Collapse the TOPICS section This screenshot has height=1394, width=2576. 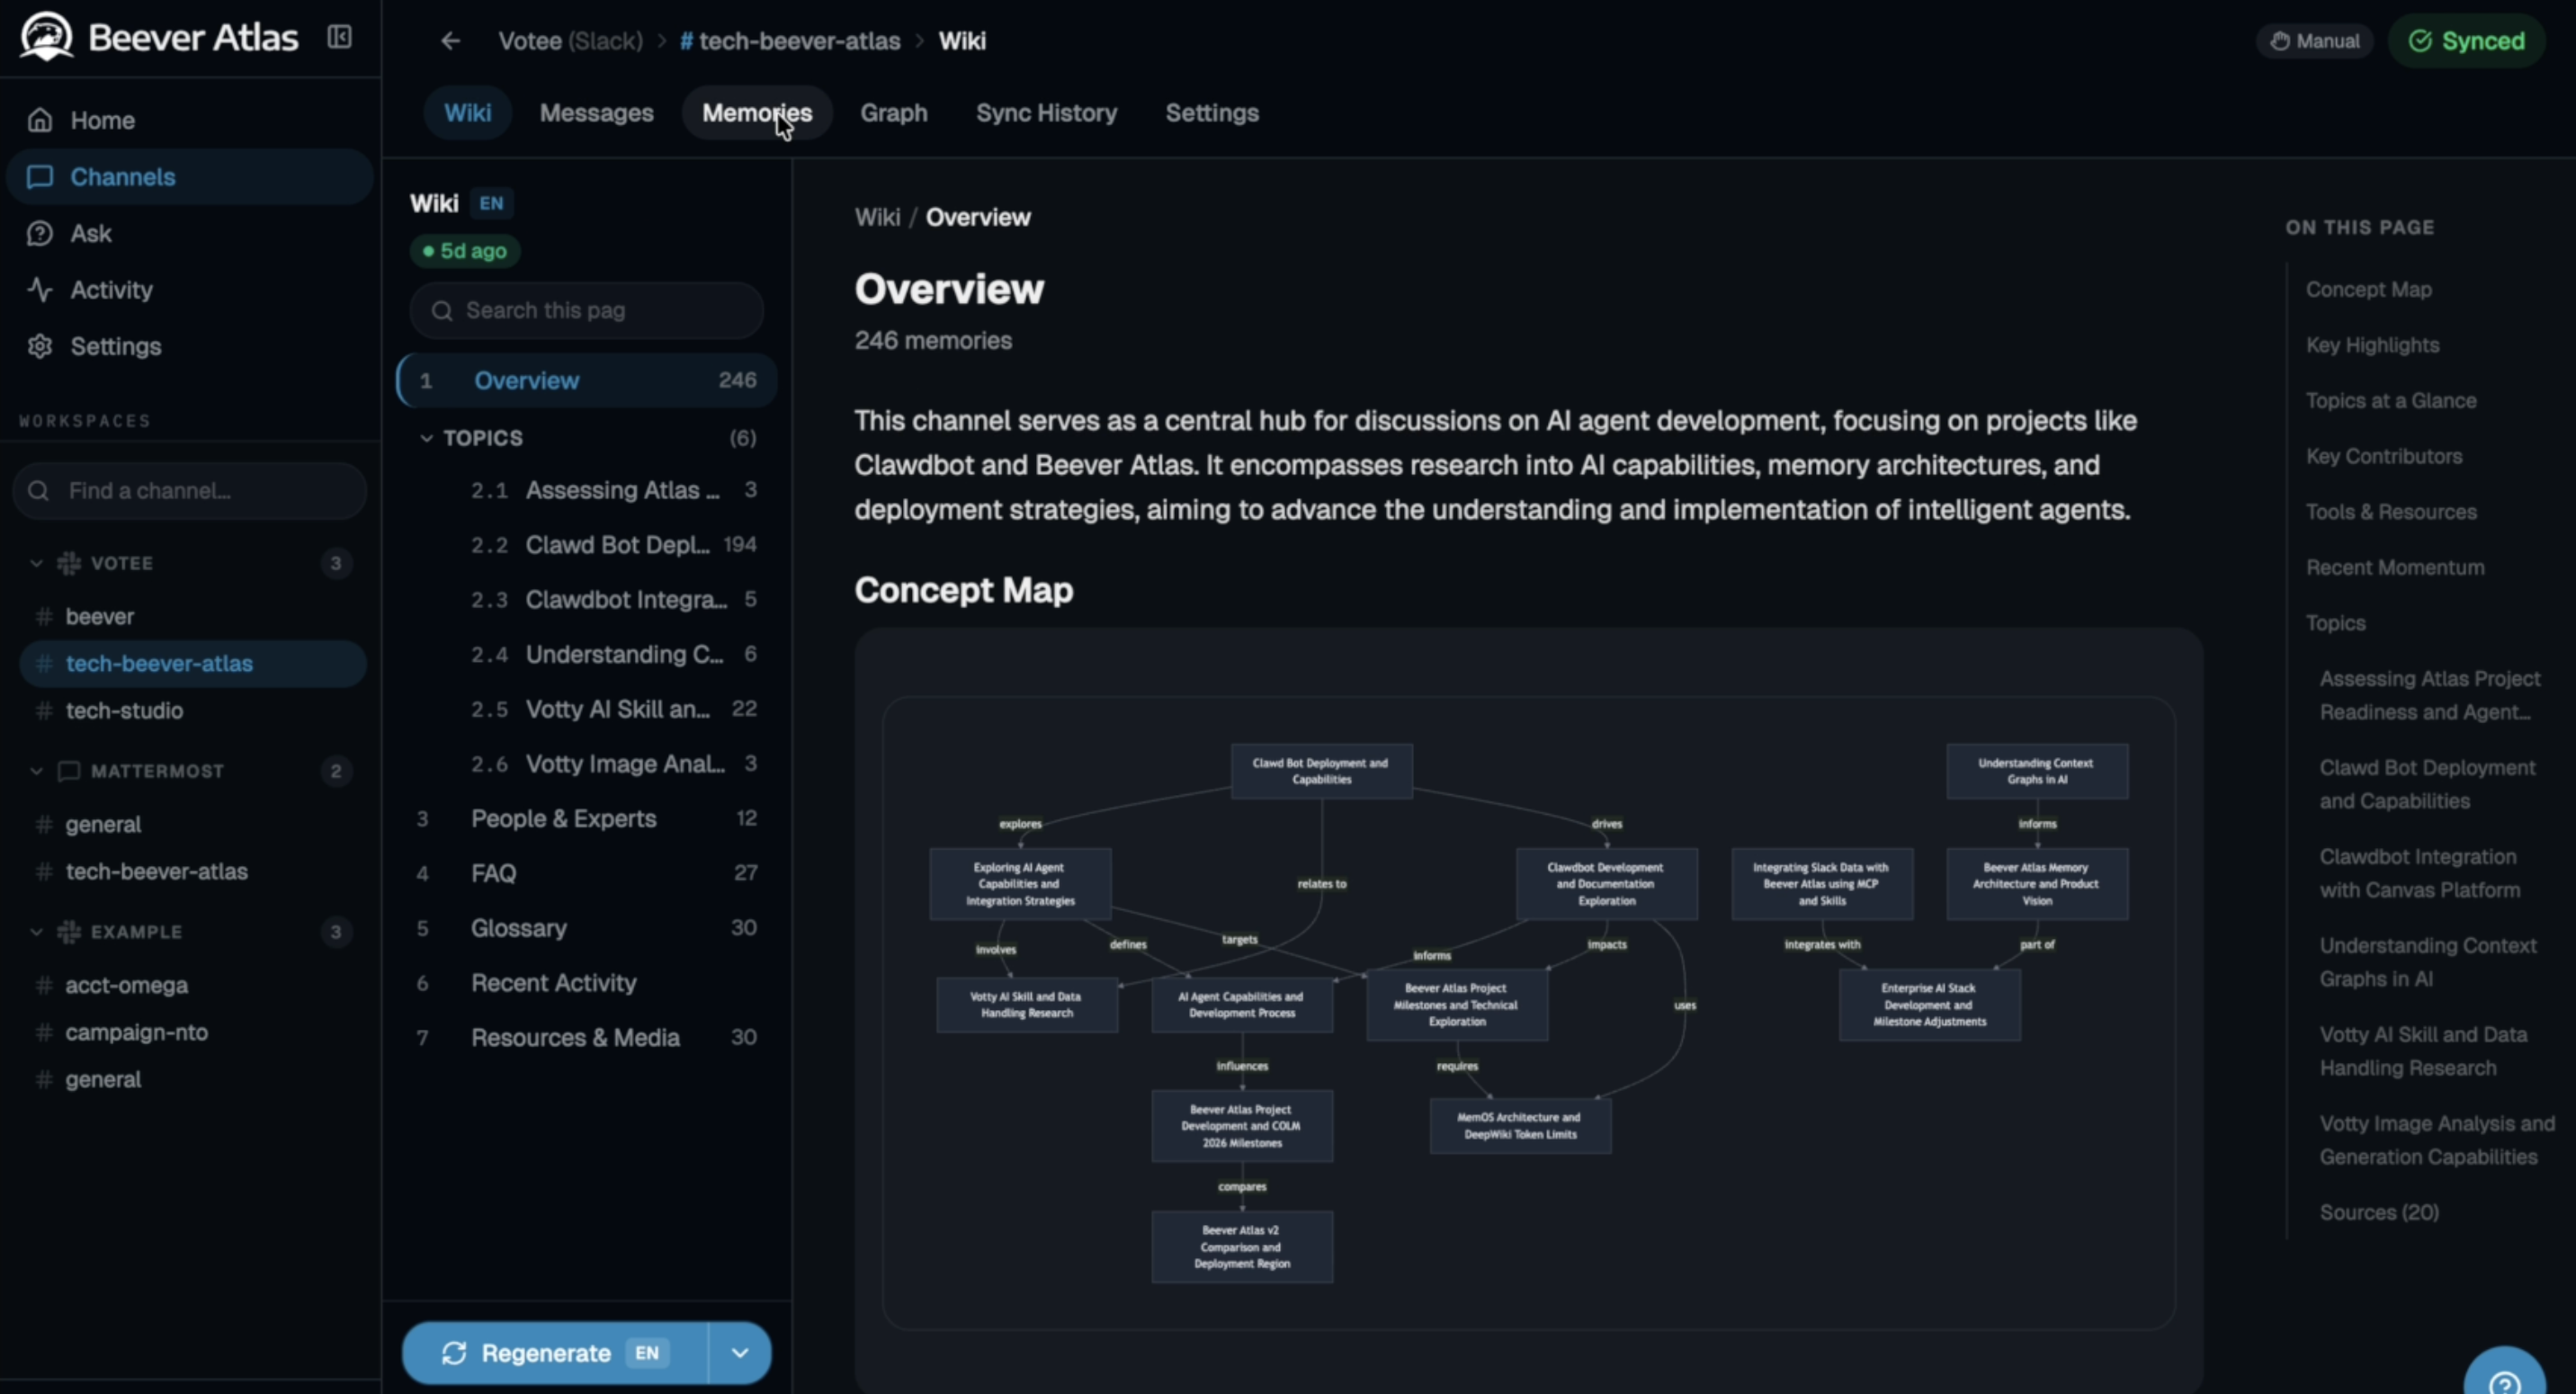(x=426, y=438)
